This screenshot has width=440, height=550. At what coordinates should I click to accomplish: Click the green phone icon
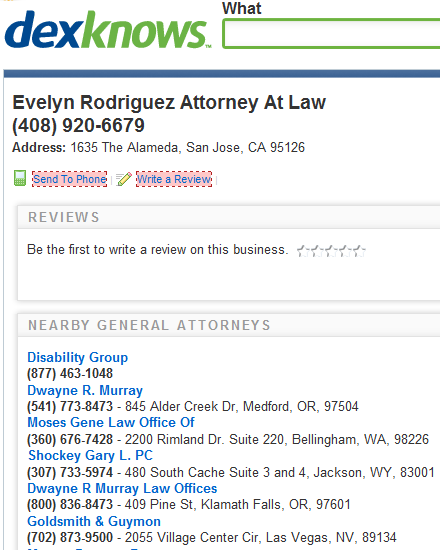coord(20,178)
